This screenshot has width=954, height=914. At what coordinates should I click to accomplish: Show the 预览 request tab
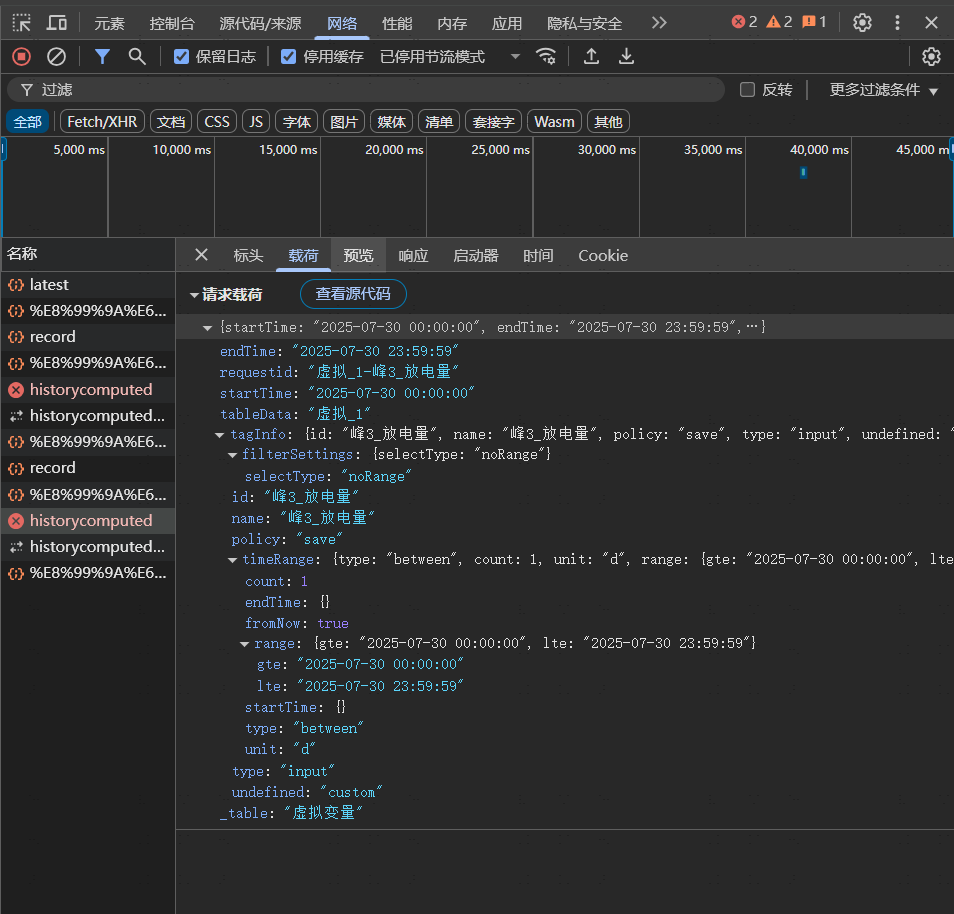(358, 256)
